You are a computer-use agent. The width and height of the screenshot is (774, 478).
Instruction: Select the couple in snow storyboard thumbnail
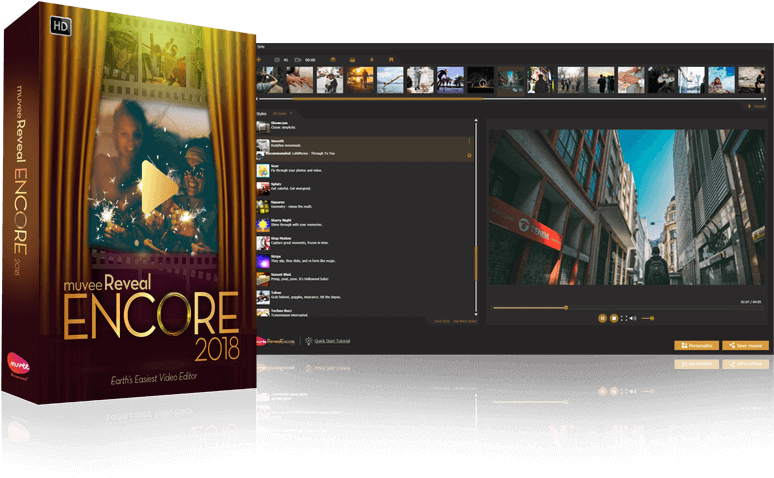330,80
